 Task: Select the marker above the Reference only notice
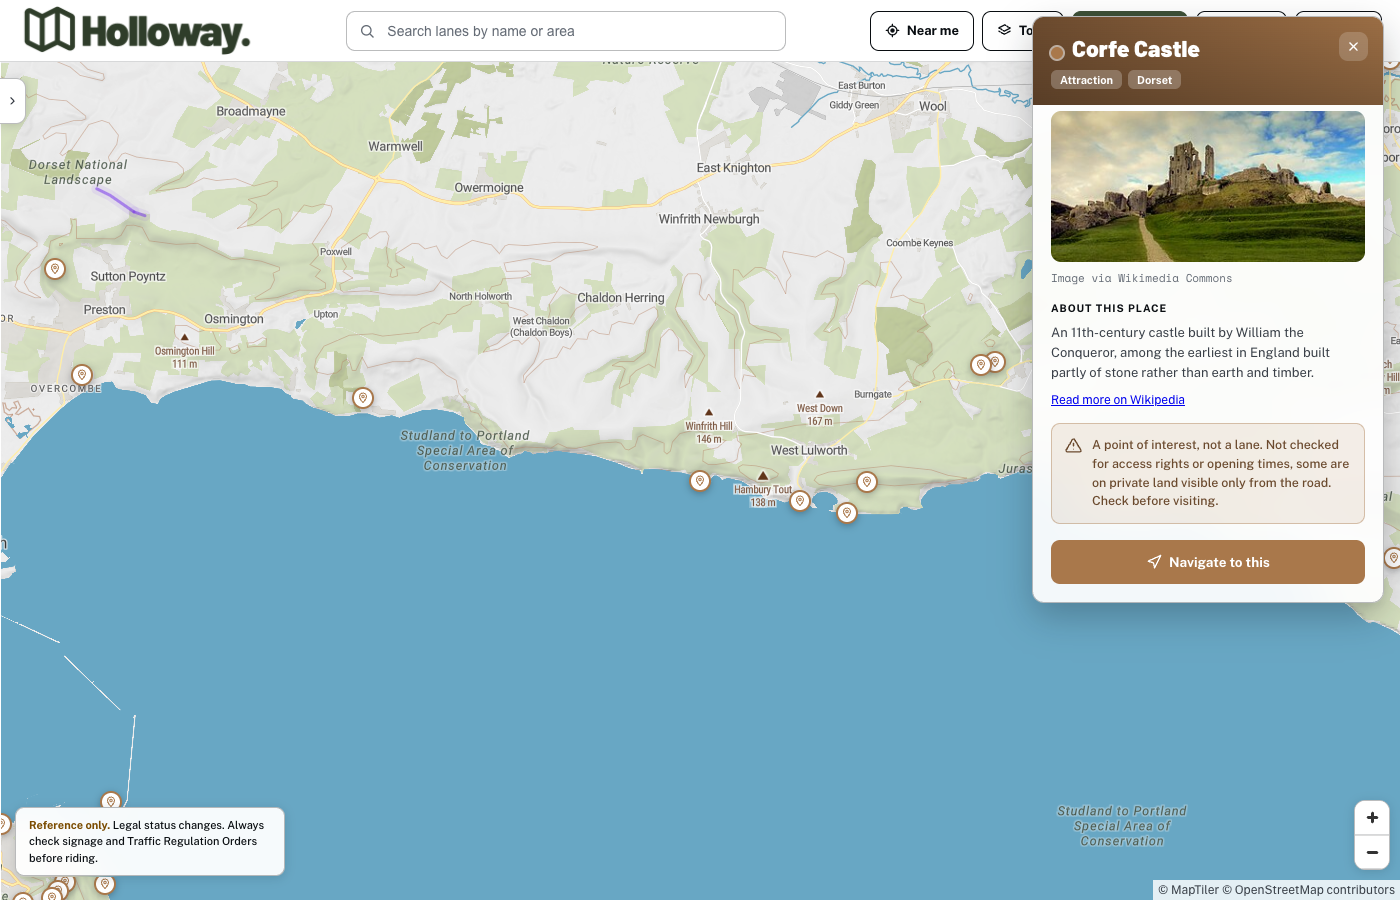(111, 800)
